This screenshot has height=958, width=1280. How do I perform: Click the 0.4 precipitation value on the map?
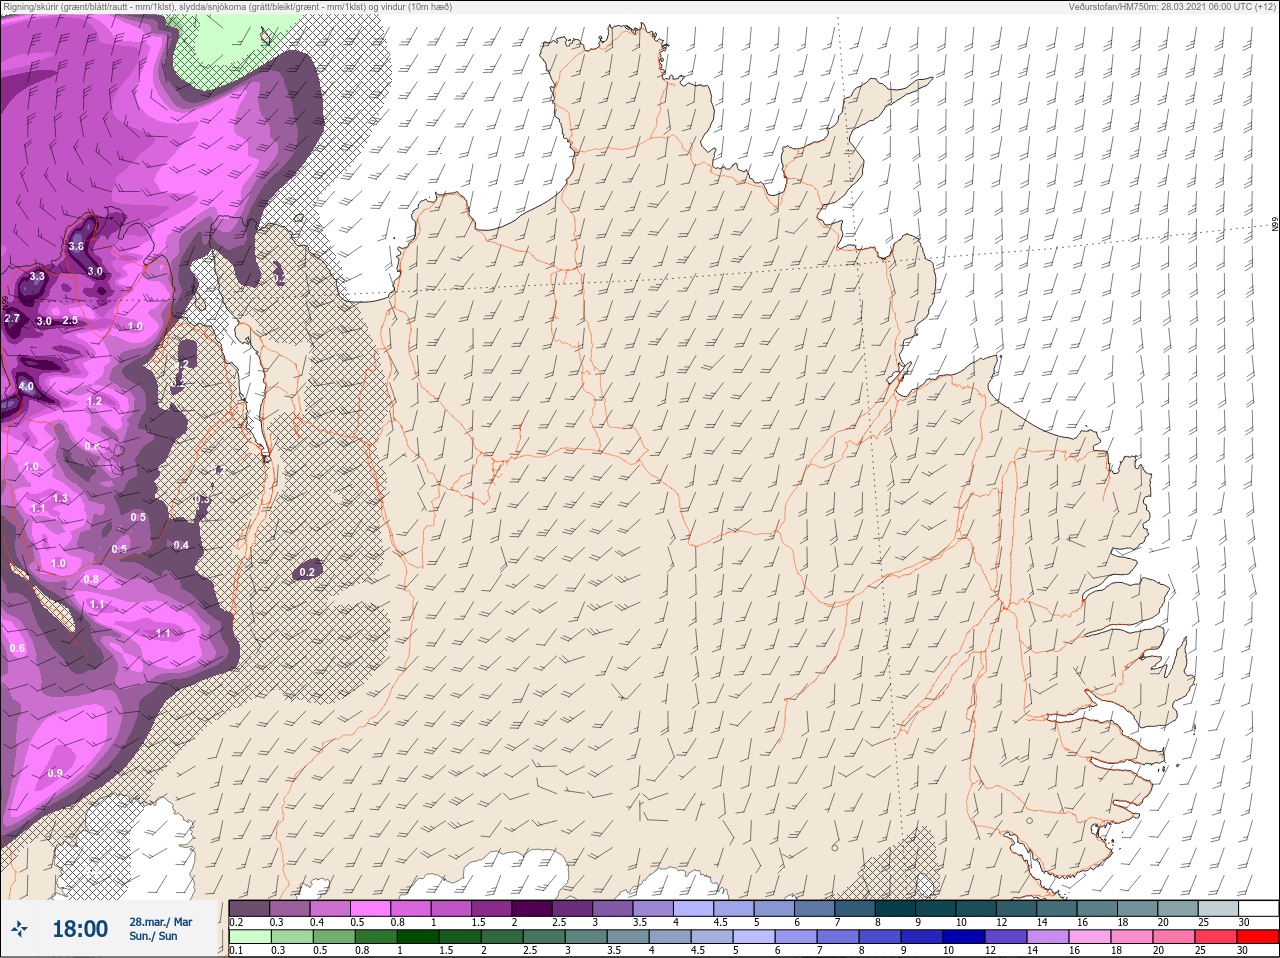pyautogui.click(x=181, y=545)
